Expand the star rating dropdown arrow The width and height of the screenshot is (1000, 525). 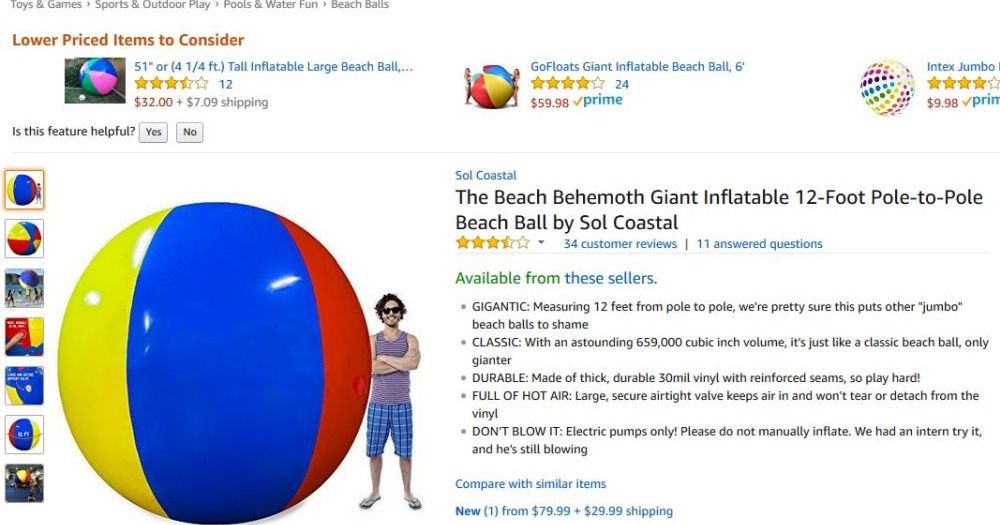541,242
